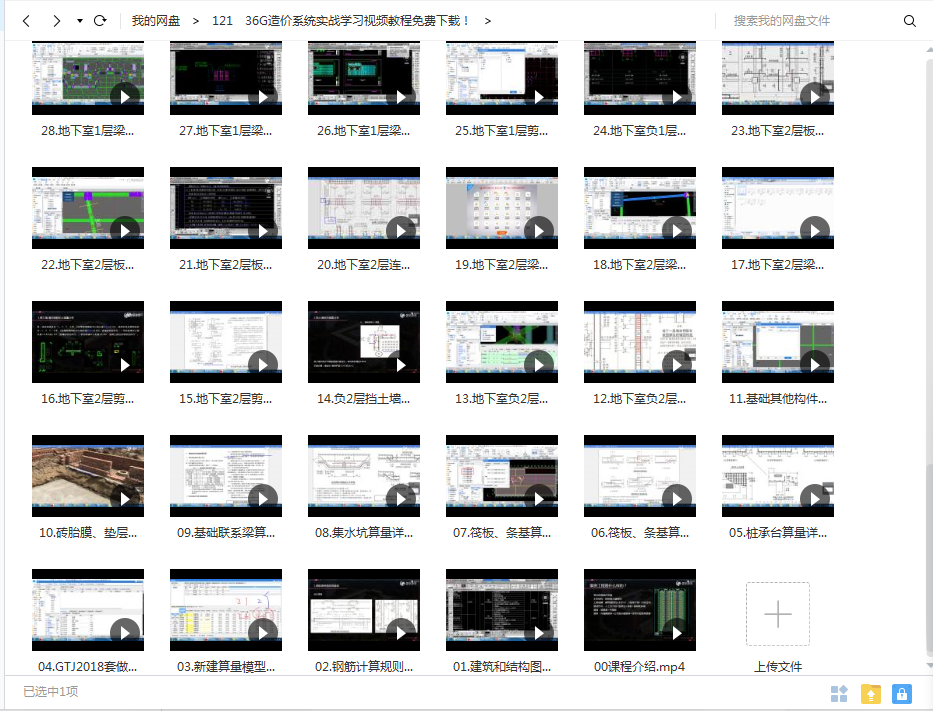This screenshot has height=711, width=933.
Task: Click the yellow upload folder icon
Action: tap(870, 693)
